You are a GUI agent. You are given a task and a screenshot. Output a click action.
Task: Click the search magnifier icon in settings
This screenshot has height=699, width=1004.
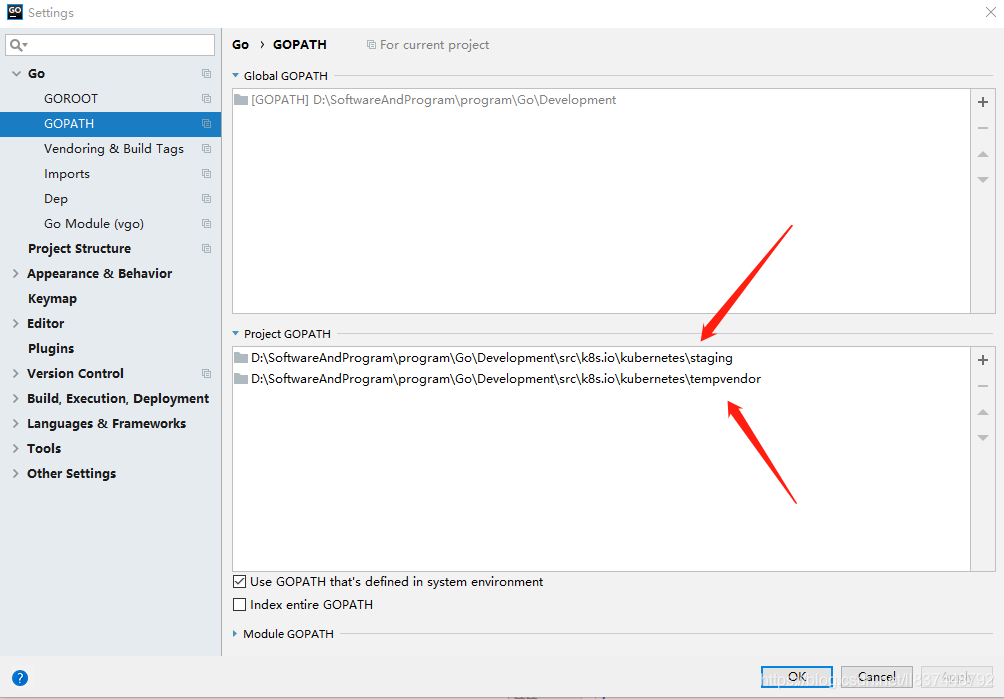pos(17,45)
